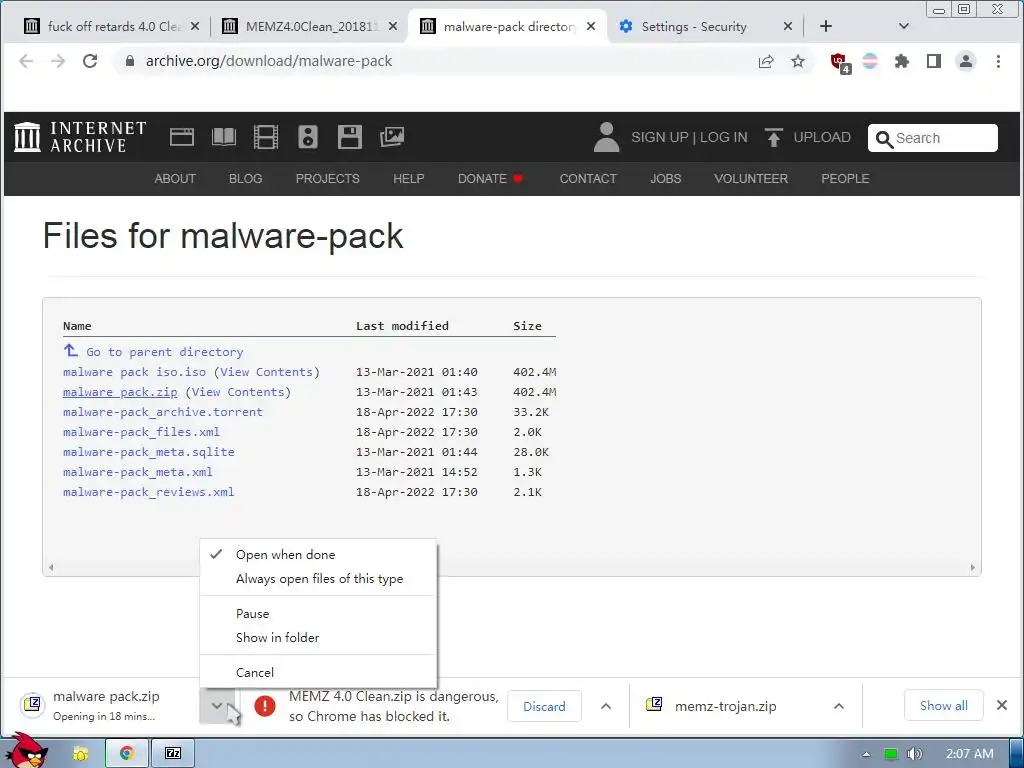Click the malware pack.zip download menu arrow
The width and height of the screenshot is (1024, 768).
(217, 706)
